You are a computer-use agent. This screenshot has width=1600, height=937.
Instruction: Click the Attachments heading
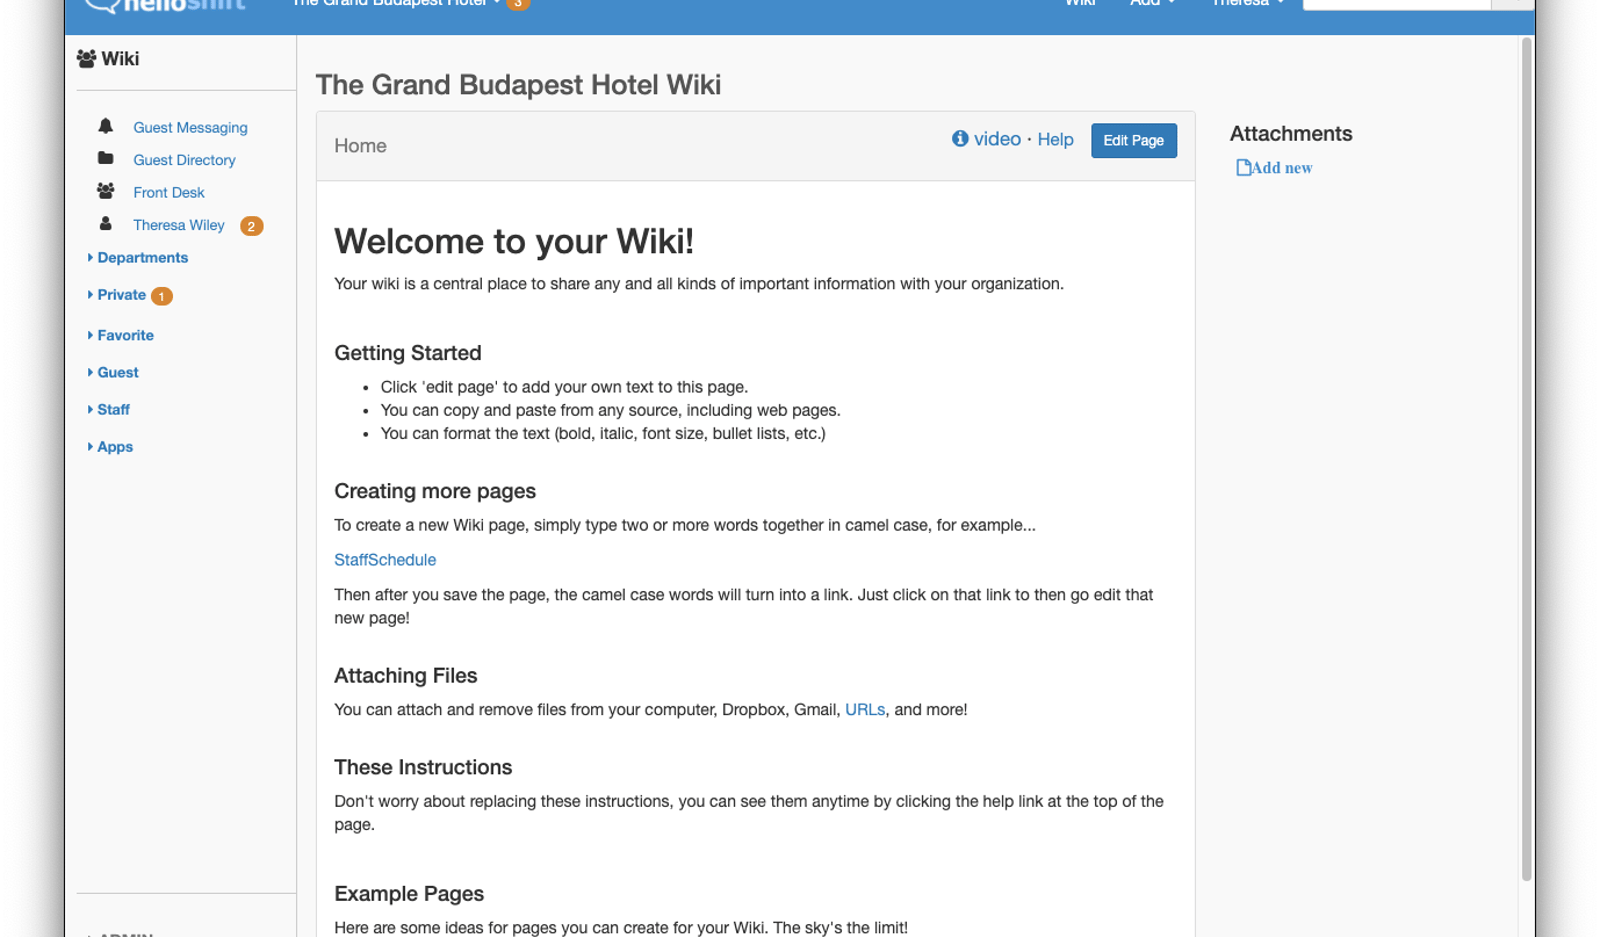coord(1291,133)
